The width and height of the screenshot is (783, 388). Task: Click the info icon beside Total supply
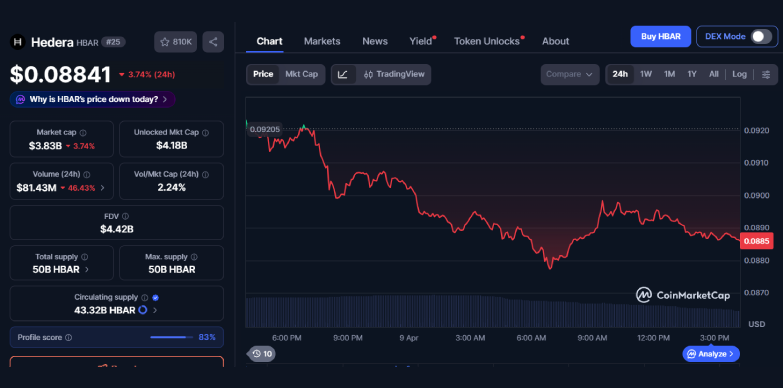pyautogui.click(x=84, y=257)
